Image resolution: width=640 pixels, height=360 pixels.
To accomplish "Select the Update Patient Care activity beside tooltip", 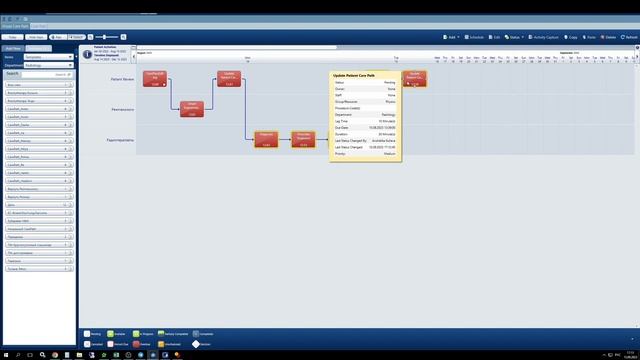I will click(x=415, y=79).
